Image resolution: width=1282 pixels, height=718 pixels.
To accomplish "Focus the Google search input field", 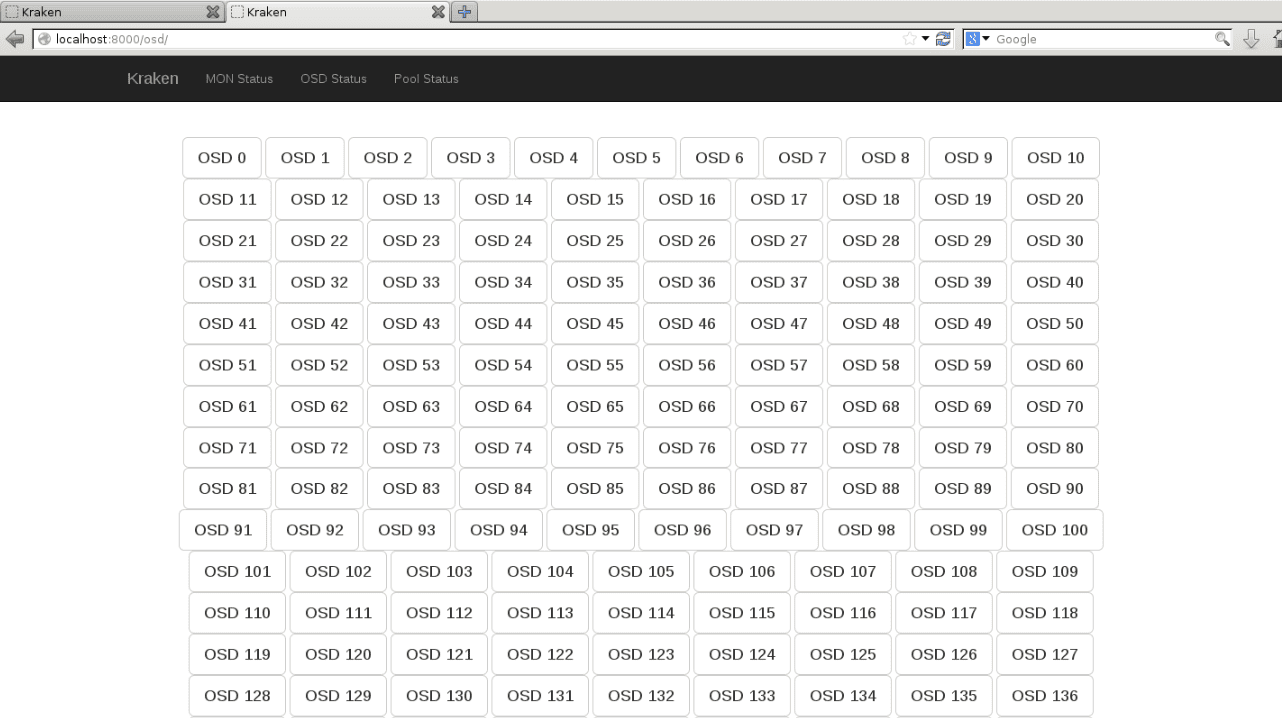I will (x=1100, y=40).
